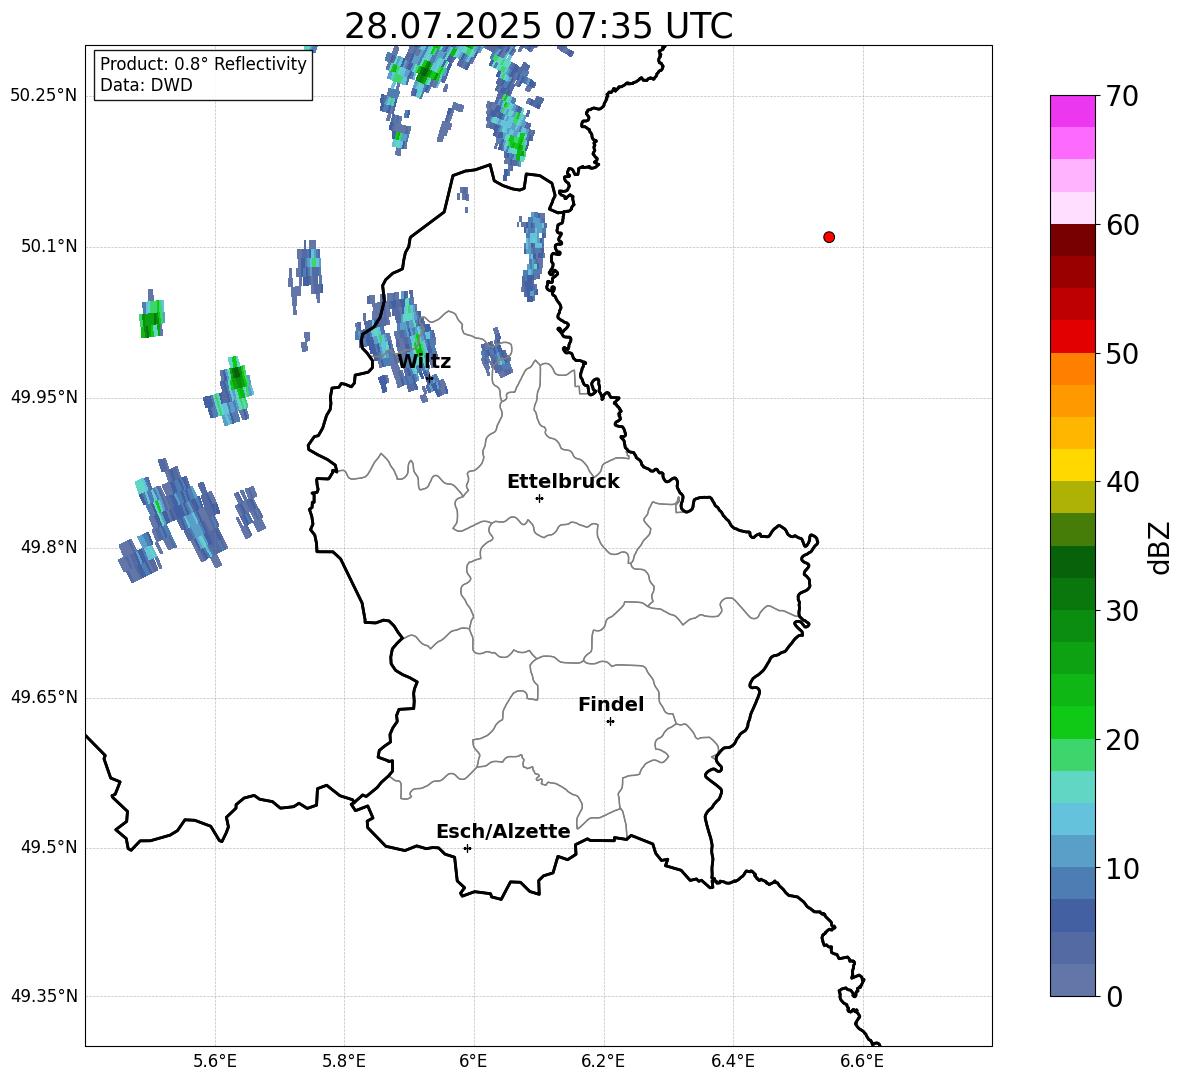Click the 49.65°N latitude label
1184x1081 pixels.
click(x=44, y=697)
